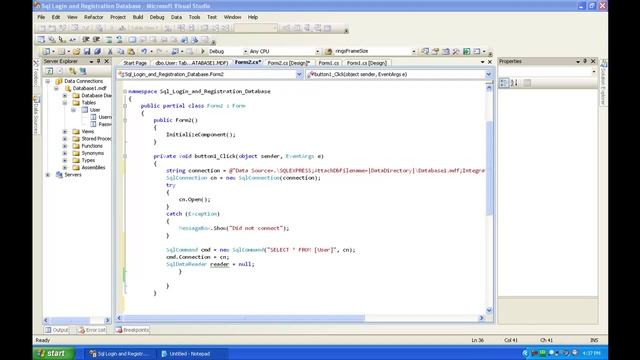
Task: Click Connect to Database icon in Server Explorer
Action: point(72,71)
